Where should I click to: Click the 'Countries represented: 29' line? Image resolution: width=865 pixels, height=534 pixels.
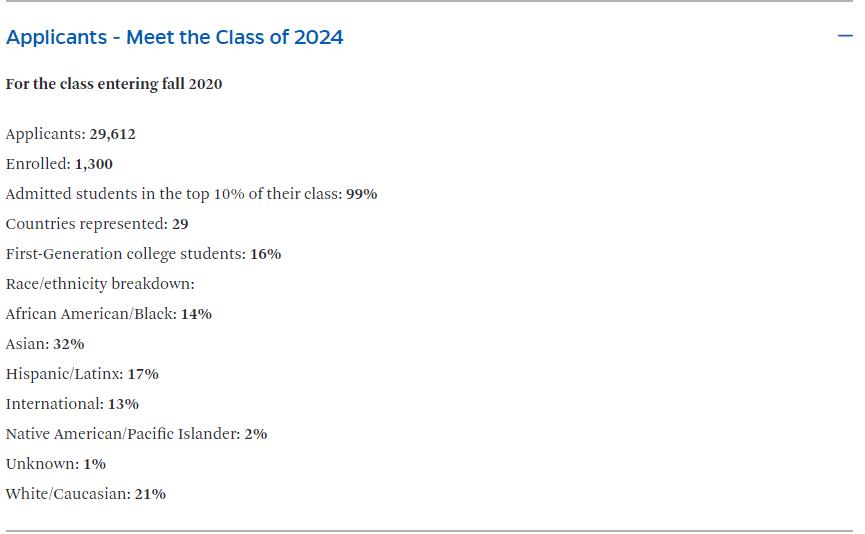[97, 224]
